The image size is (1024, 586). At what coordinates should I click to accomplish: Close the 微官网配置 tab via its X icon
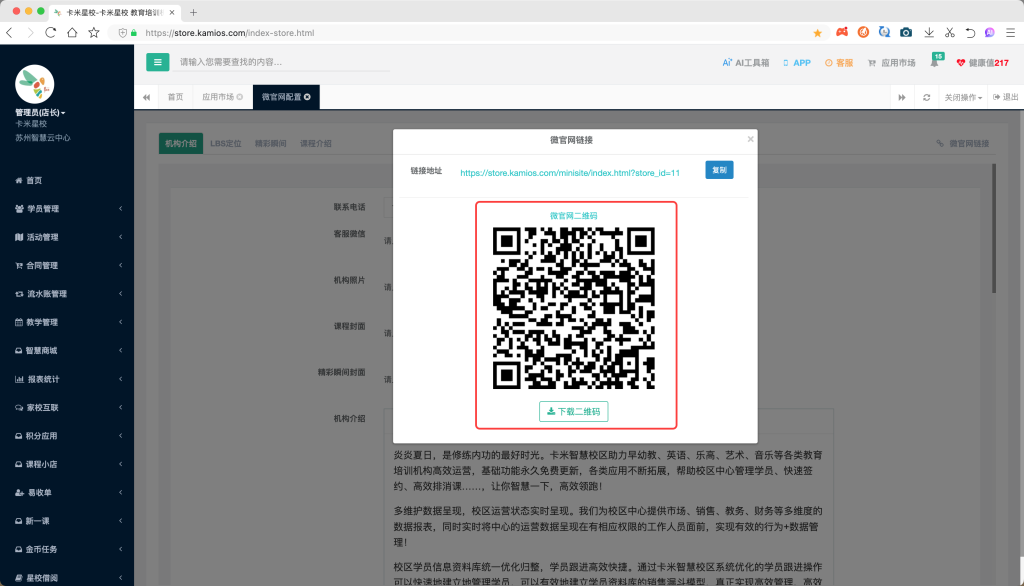tap(308, 97)
